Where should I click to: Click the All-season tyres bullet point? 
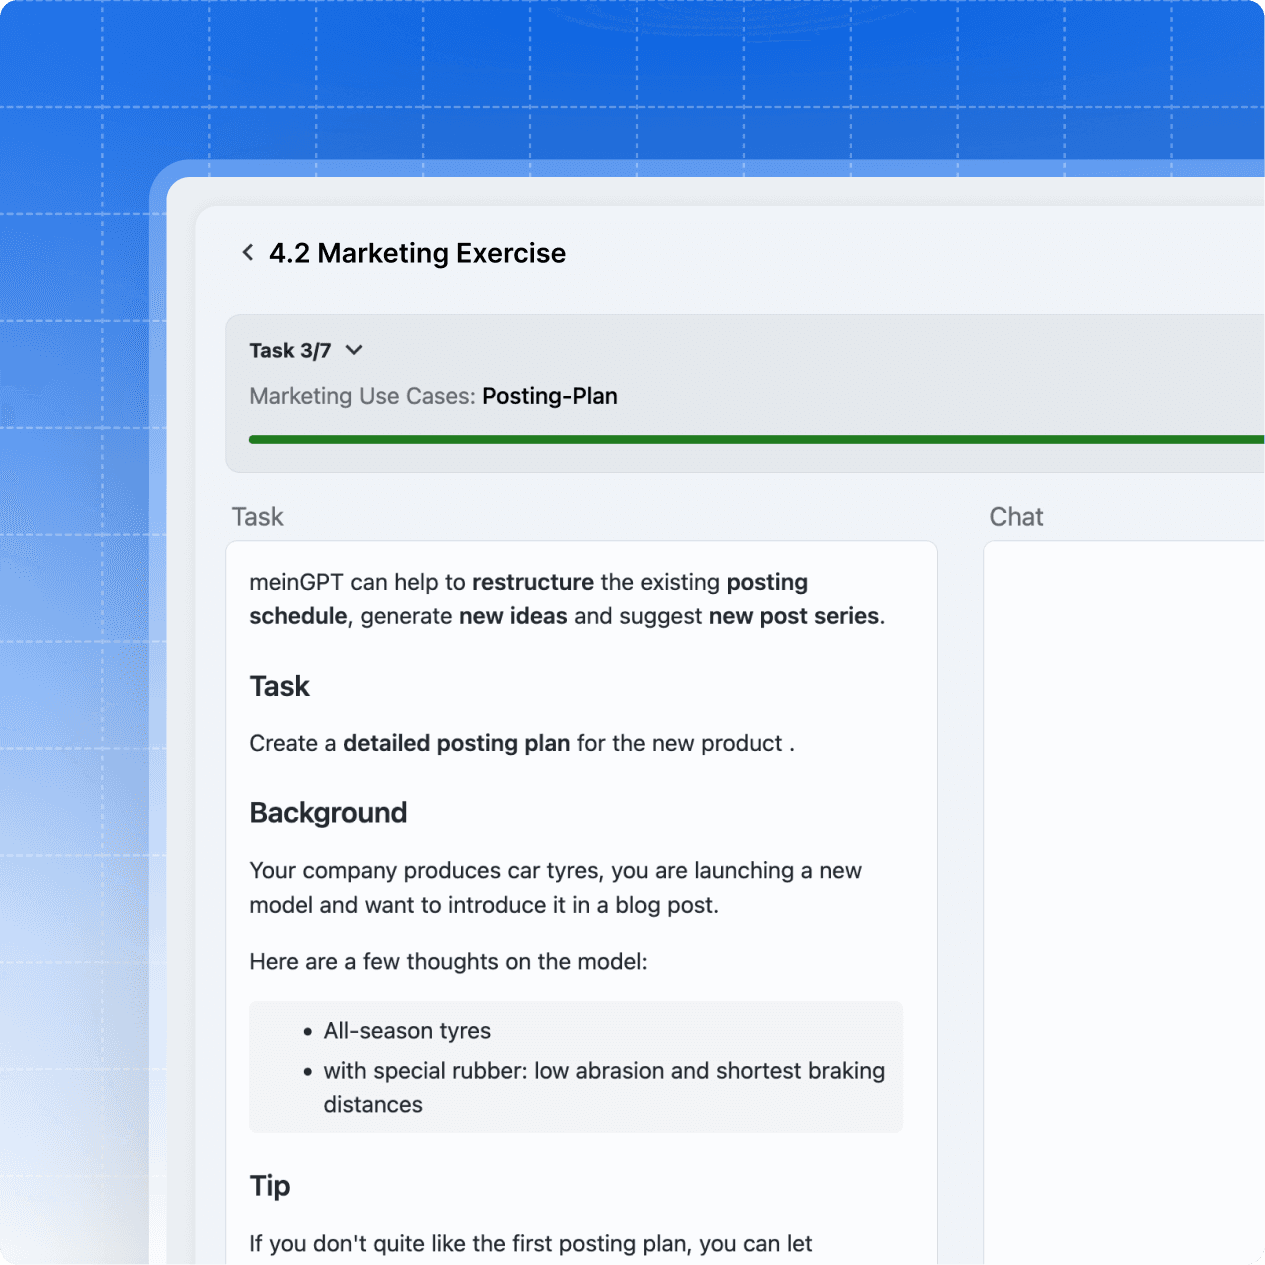407,1030
